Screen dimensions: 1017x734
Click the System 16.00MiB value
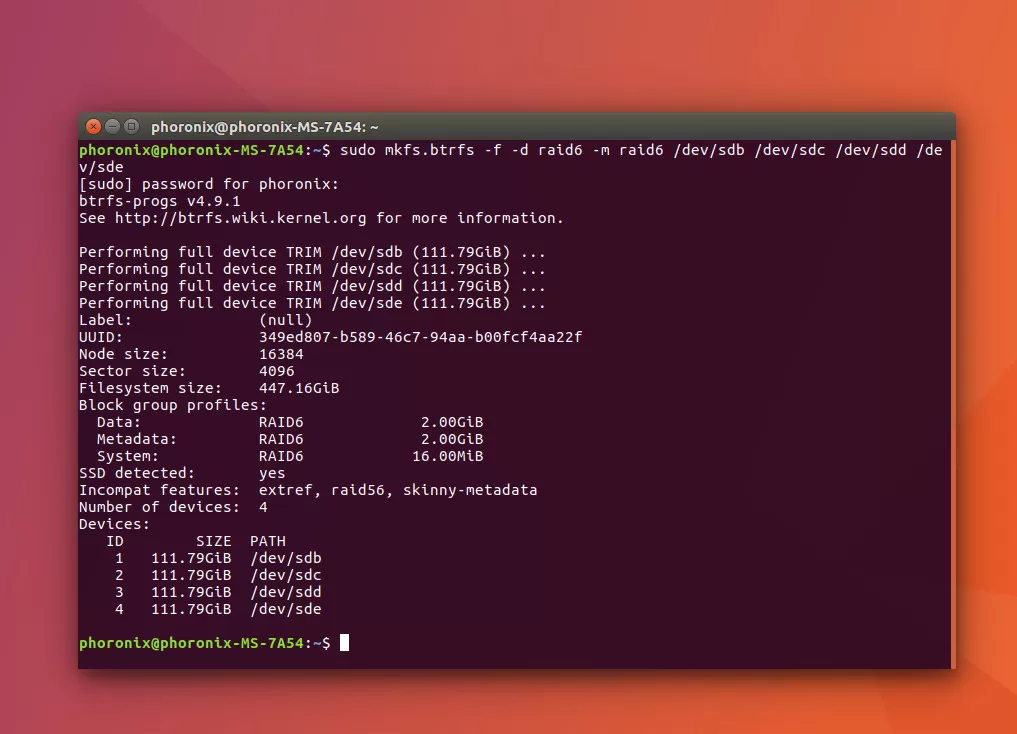448,456
